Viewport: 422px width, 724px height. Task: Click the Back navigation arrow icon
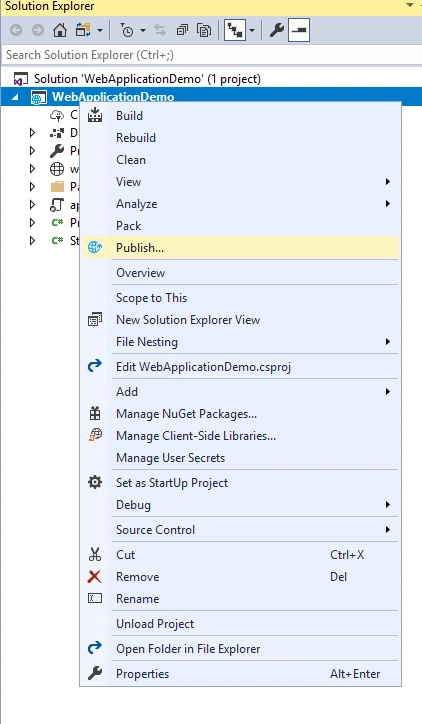pos(16,30)
